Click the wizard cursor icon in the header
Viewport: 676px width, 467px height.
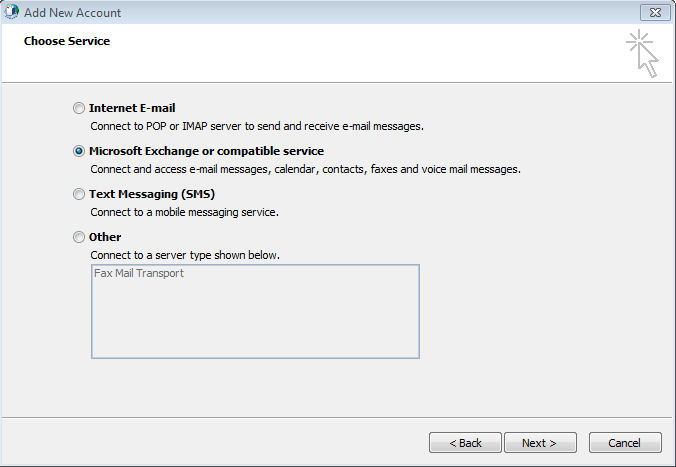(642, 53)
